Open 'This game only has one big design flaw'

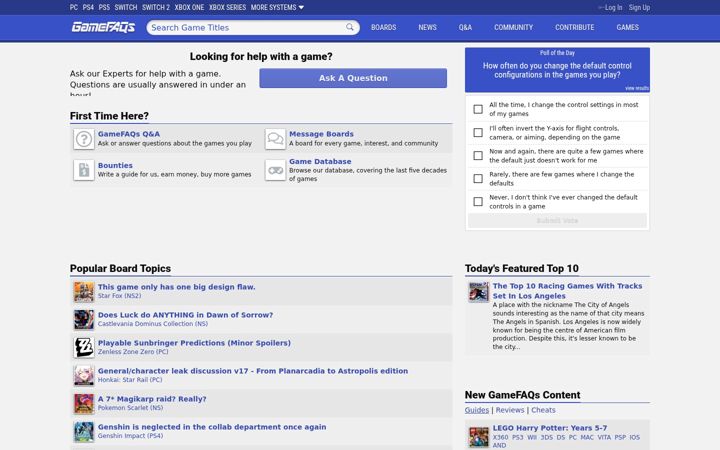point(176,287)
